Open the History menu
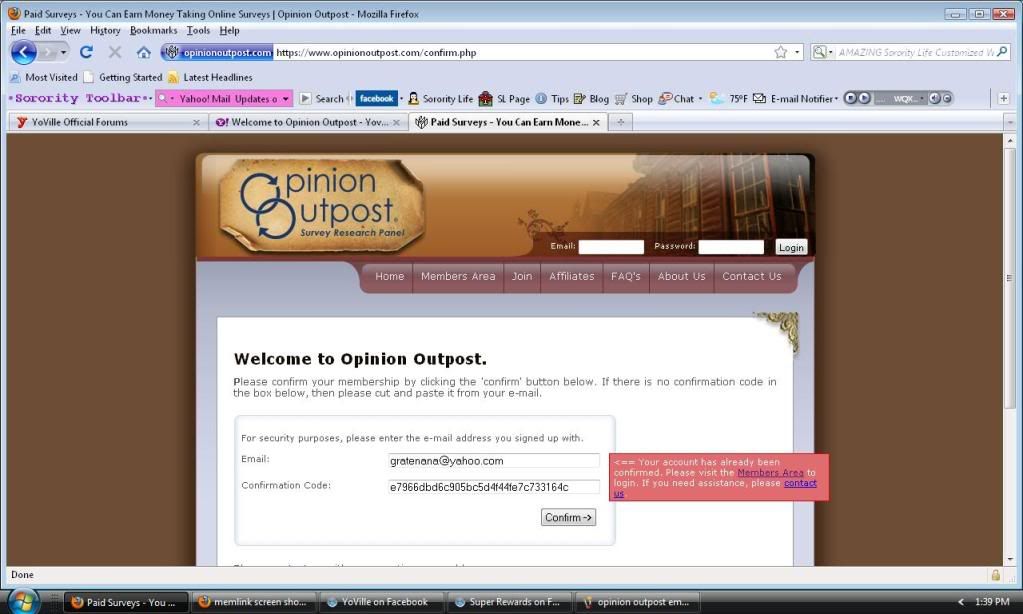 [105, 30]
